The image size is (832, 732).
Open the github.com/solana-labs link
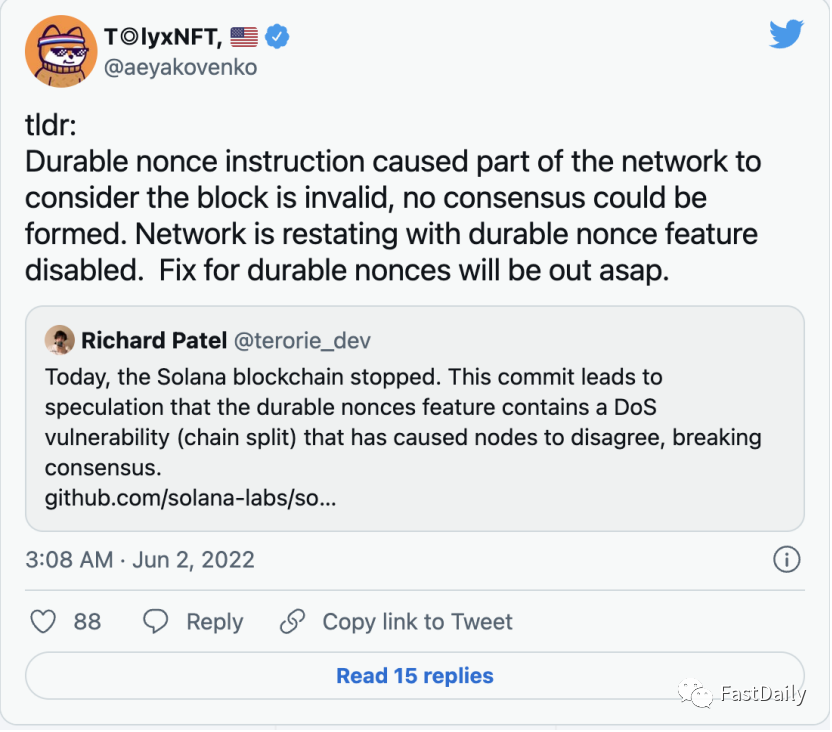(190, 498)
